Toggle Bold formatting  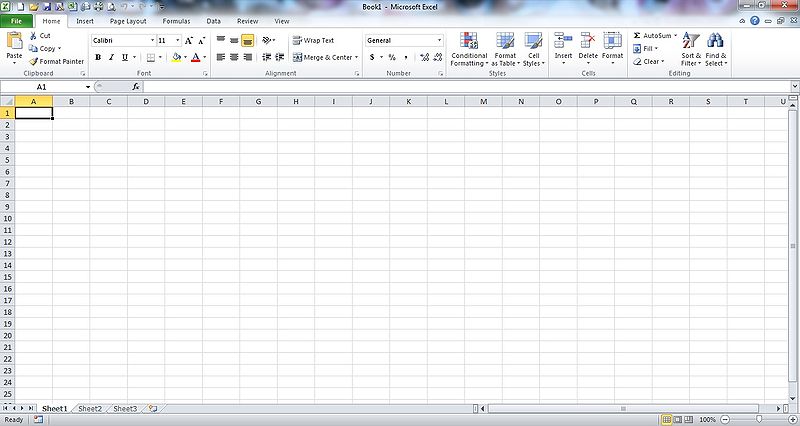[98, 58]
